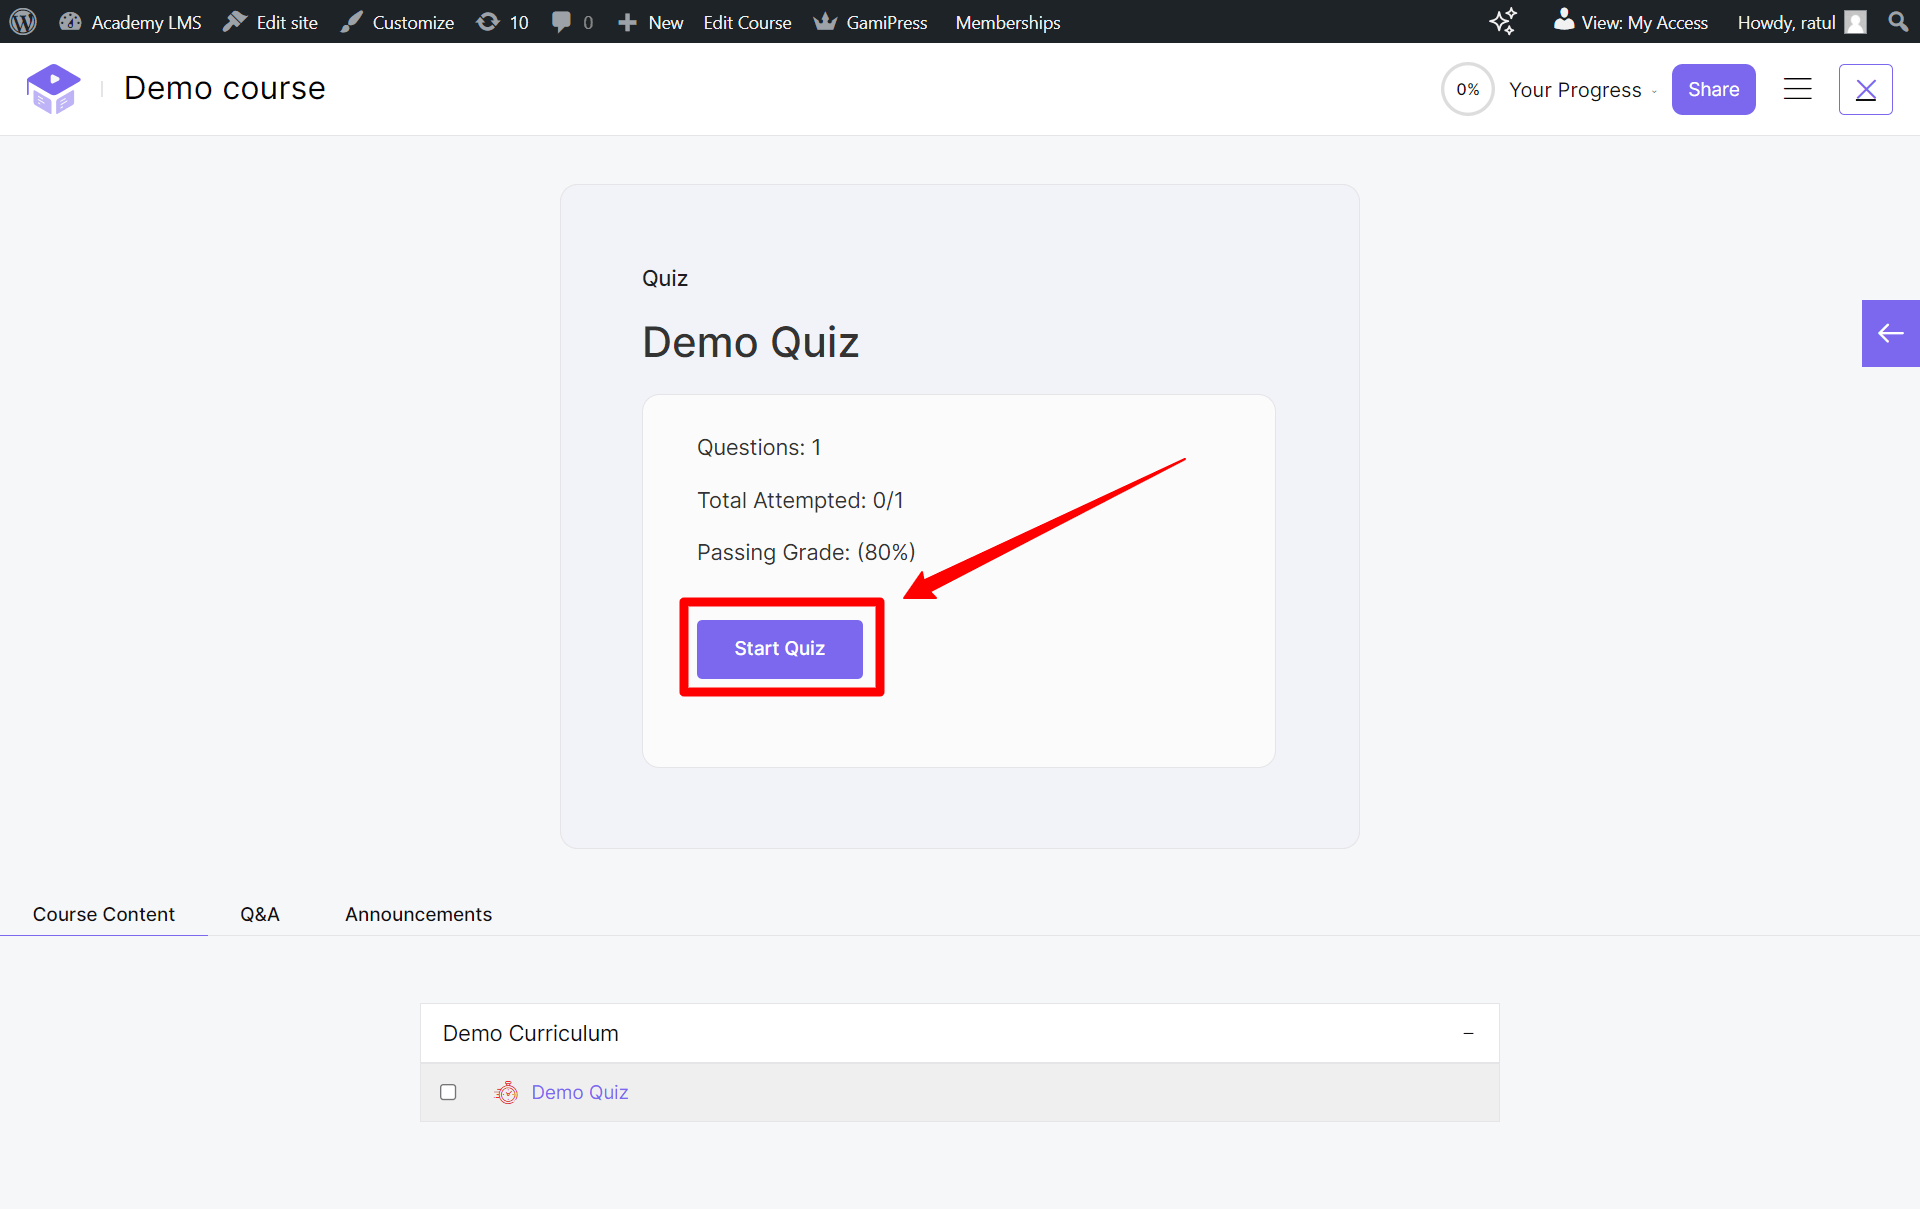Viewport: 1920px width, 1209px height.
Task: Select the Customize paintbrush icon
Action: [350, 21]
